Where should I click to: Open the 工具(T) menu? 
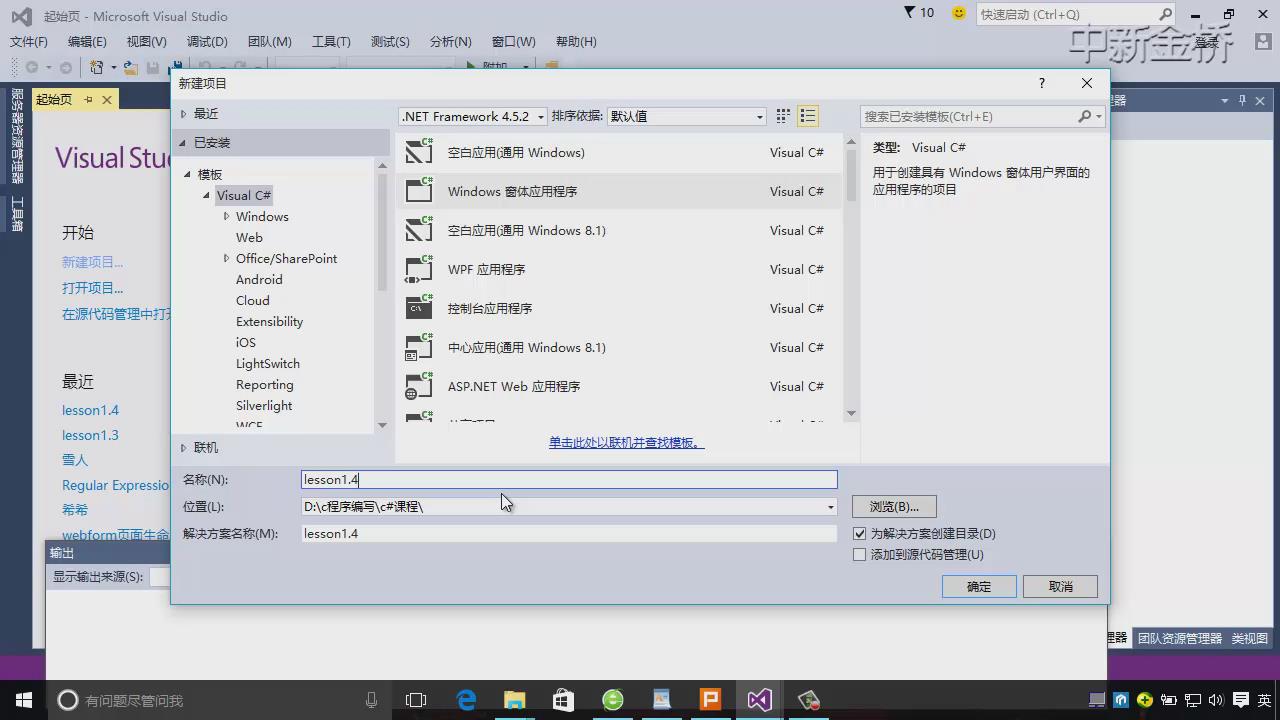click(x=331, y=41)
